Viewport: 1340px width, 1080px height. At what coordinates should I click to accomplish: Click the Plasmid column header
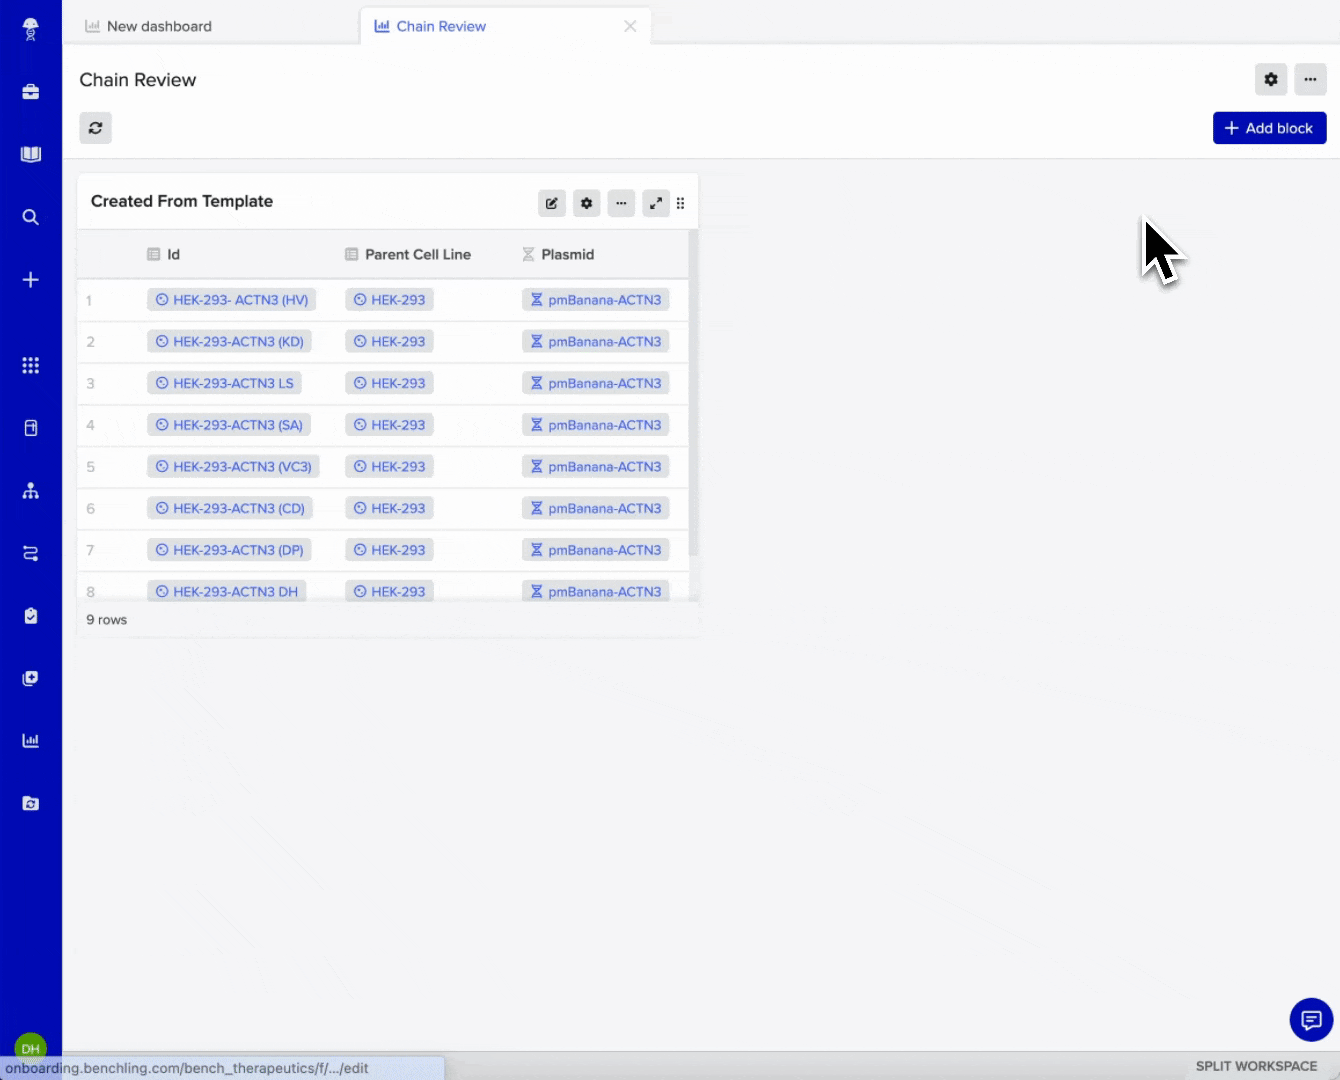pyautogui.click(x=567, y=254)
